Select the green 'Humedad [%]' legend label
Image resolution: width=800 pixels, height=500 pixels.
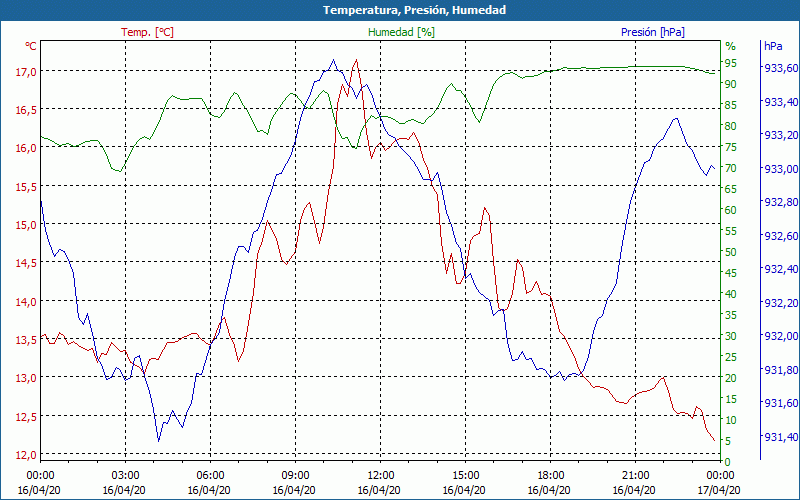402,32
